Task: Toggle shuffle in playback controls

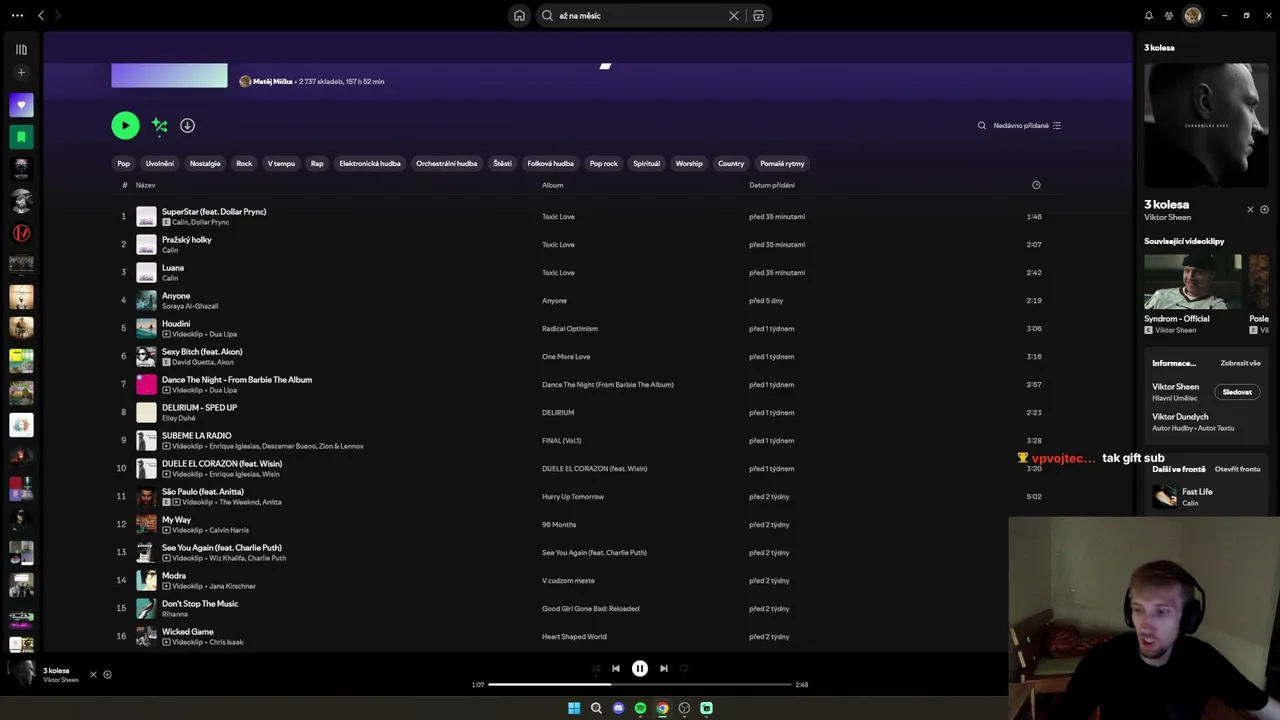Action: (x=596, y=669)
